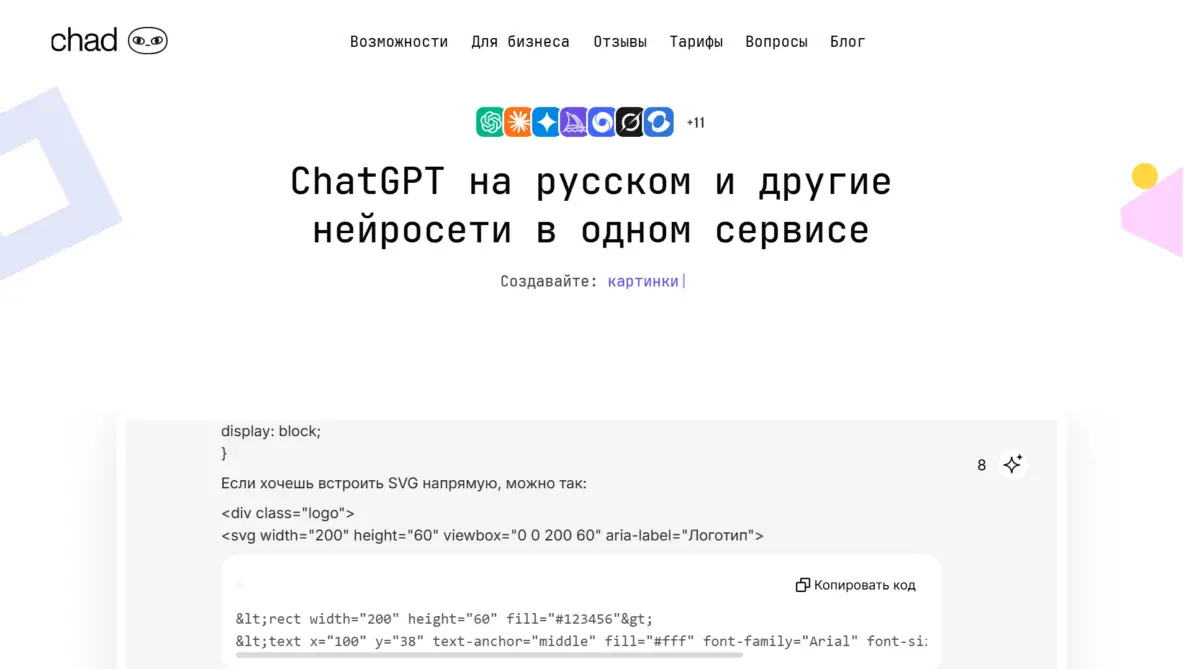
Task: Click the blue swirl neural network icon
Action: pyautogui.click(x=602, y=122)
